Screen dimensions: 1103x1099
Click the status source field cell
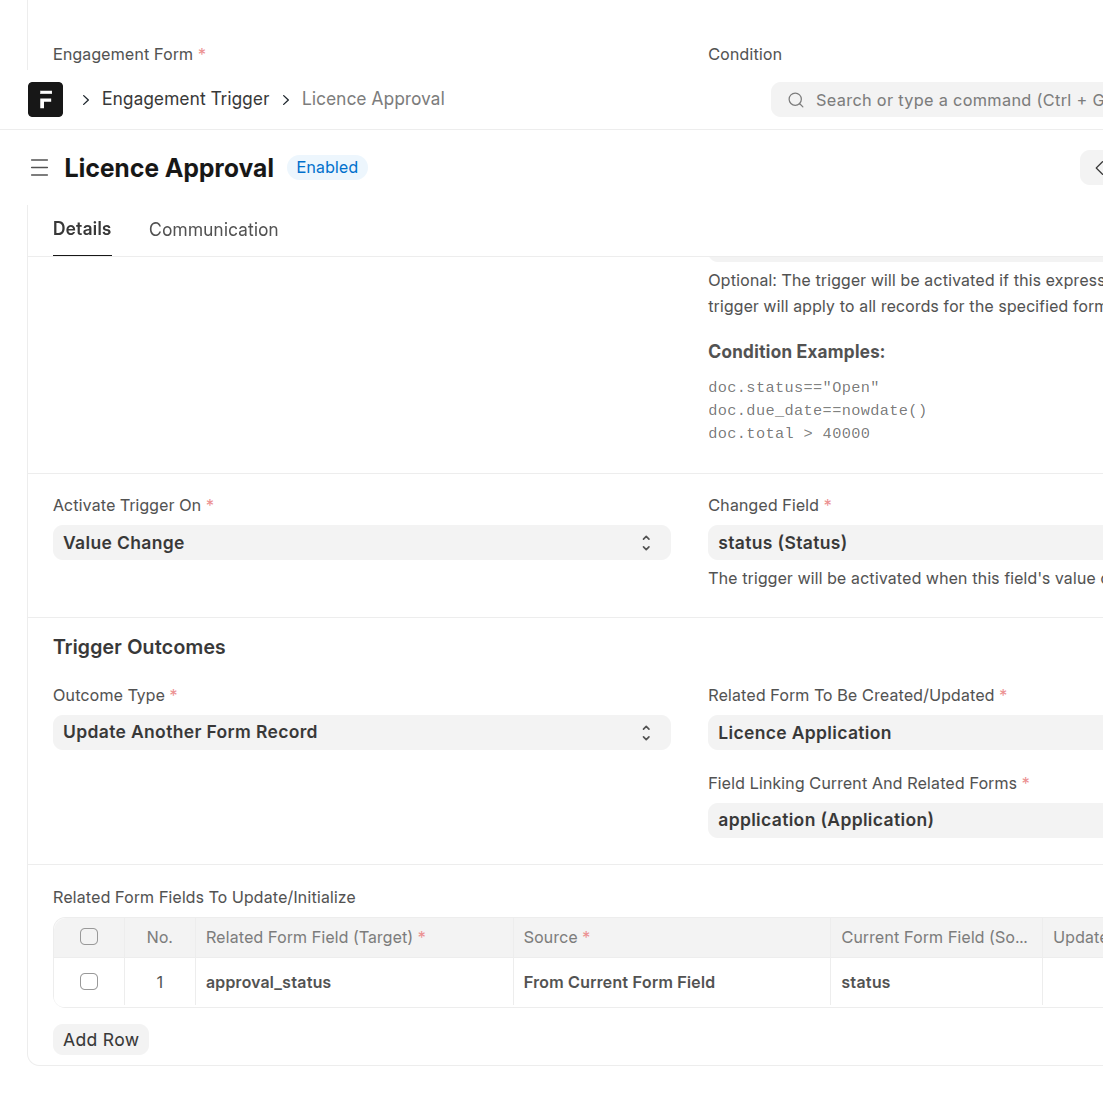936,982
